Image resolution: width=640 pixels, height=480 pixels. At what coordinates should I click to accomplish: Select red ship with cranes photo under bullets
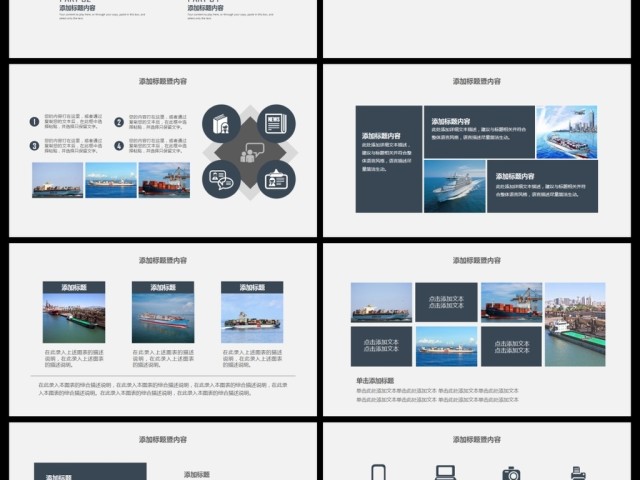click(164, 180)
